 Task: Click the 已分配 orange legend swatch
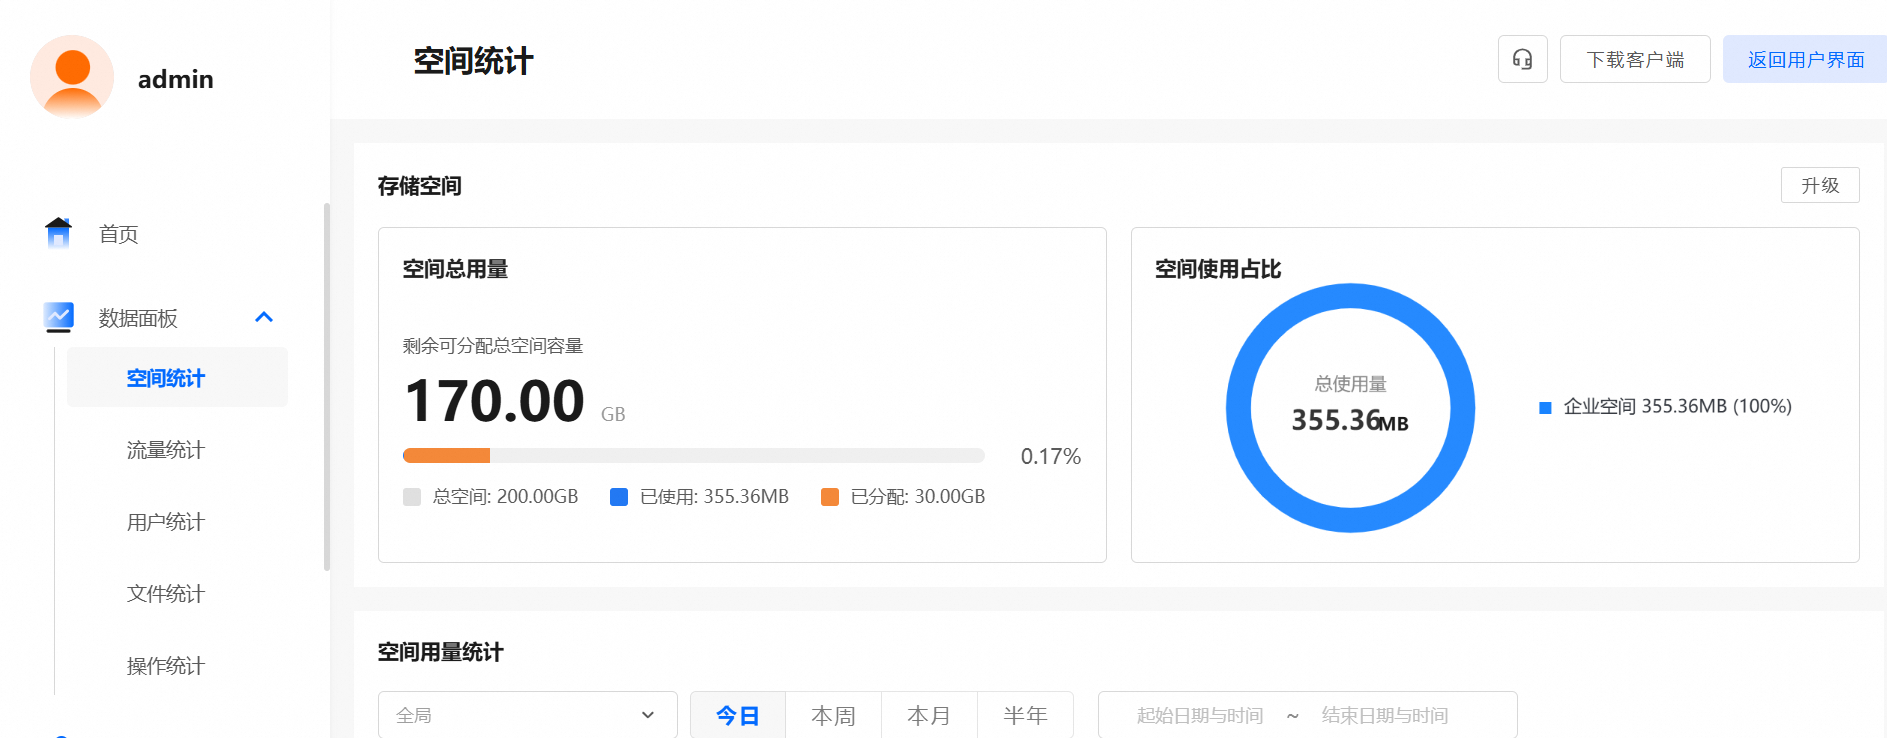(x=830, y=497)
